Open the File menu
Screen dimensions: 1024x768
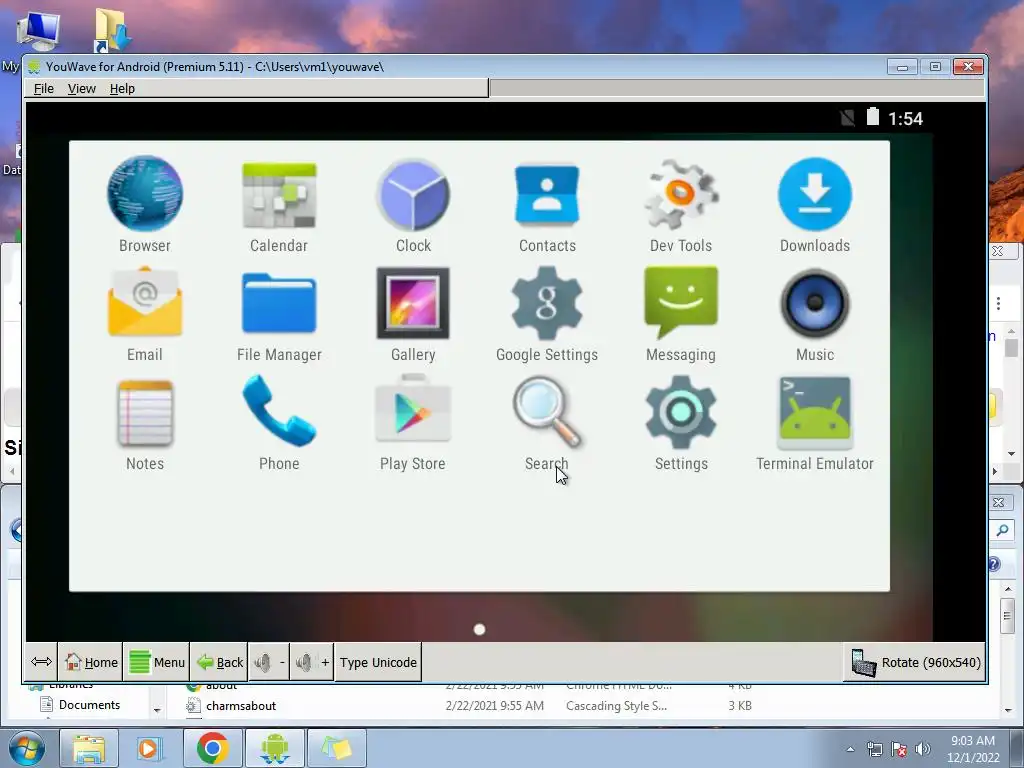point(44,88)
